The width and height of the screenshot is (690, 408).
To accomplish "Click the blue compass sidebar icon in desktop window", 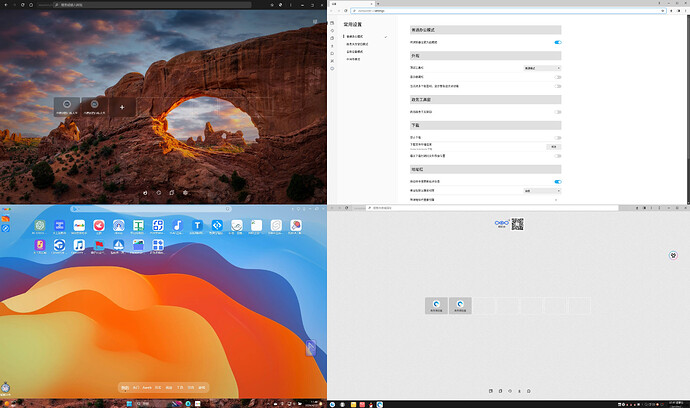I will click(5, 228).
